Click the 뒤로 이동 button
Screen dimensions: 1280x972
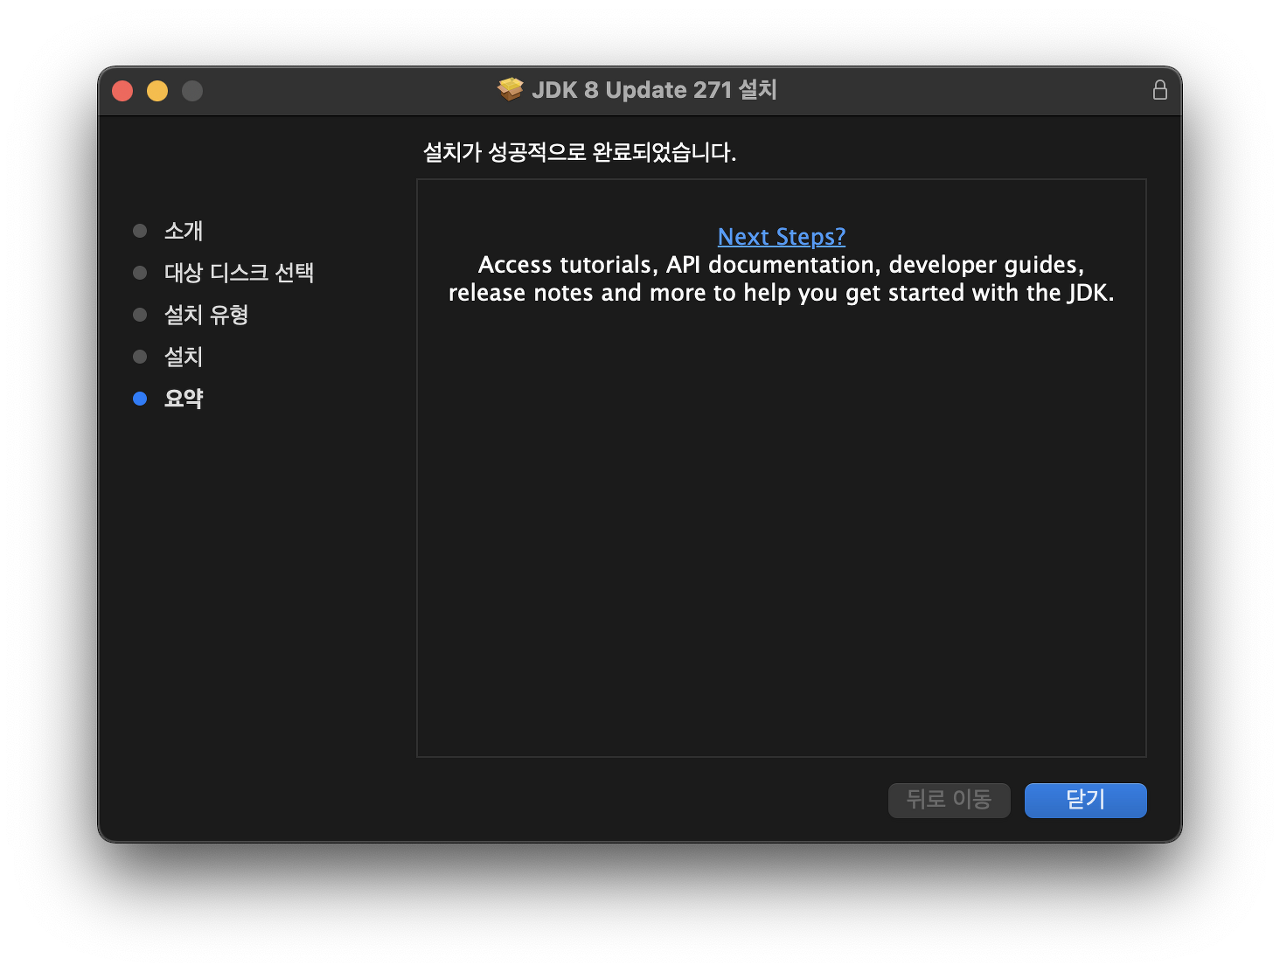[x=949, y=800]
